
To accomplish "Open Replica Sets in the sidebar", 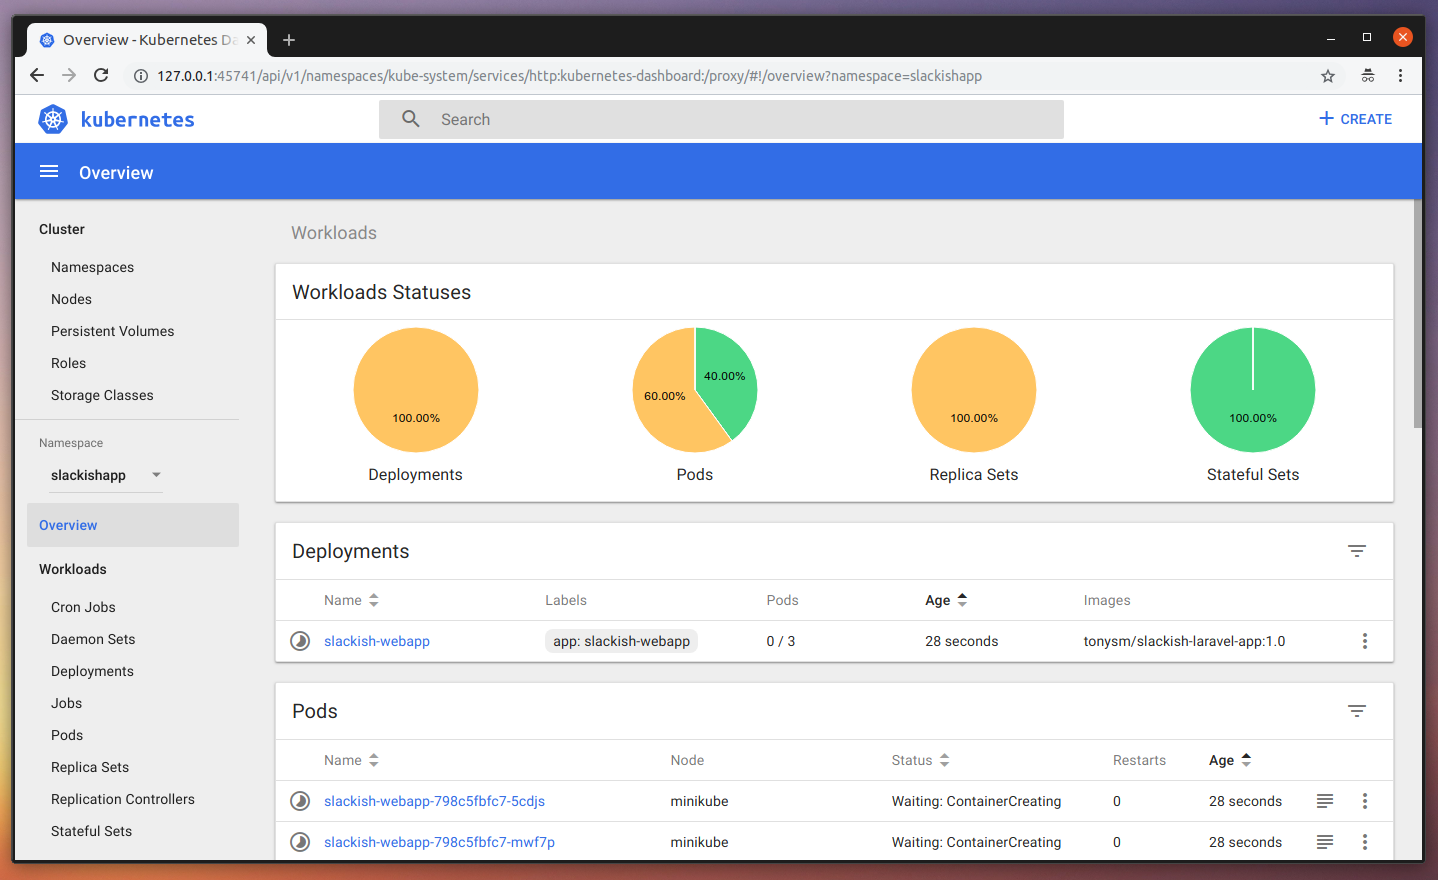I will point(90,767).
